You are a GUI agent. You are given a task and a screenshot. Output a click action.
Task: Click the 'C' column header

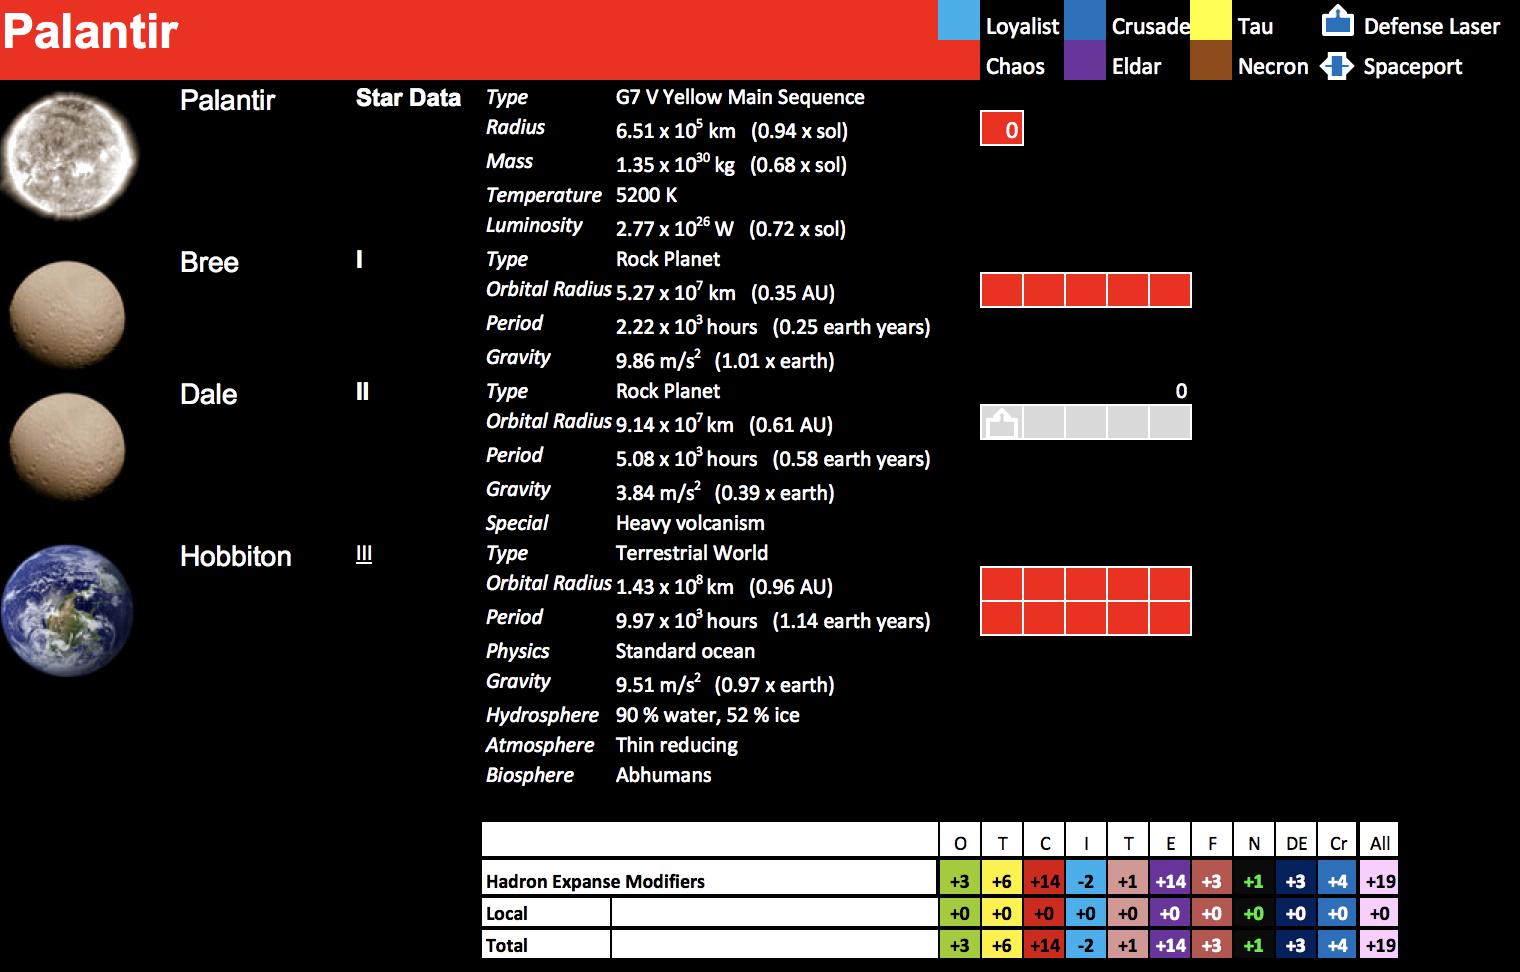pos(1044,843)
